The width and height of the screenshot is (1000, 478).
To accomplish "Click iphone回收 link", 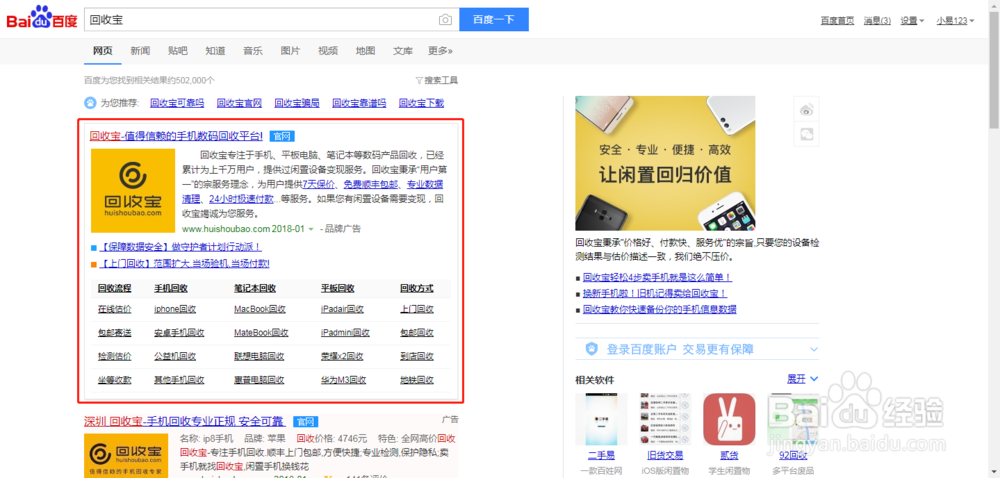I will point(175,309).
